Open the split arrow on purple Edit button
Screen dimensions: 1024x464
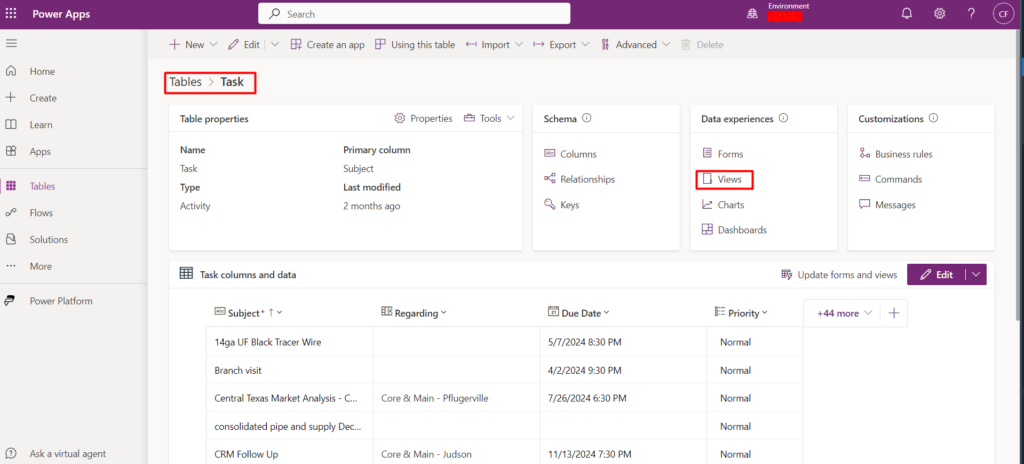click(976, 274)
